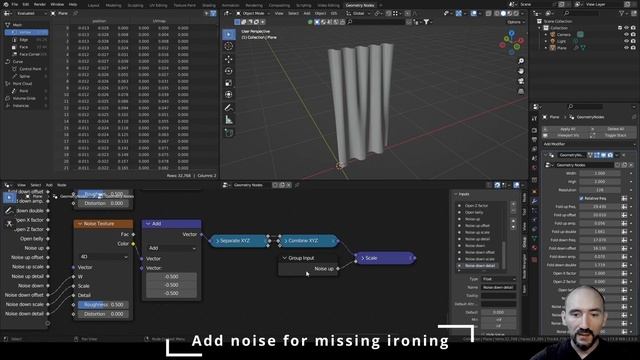The height and width of the screenshot is (360, 640).
Task: Adjust Distortion slider on Noise Texture node
Action: click(103, 314)
